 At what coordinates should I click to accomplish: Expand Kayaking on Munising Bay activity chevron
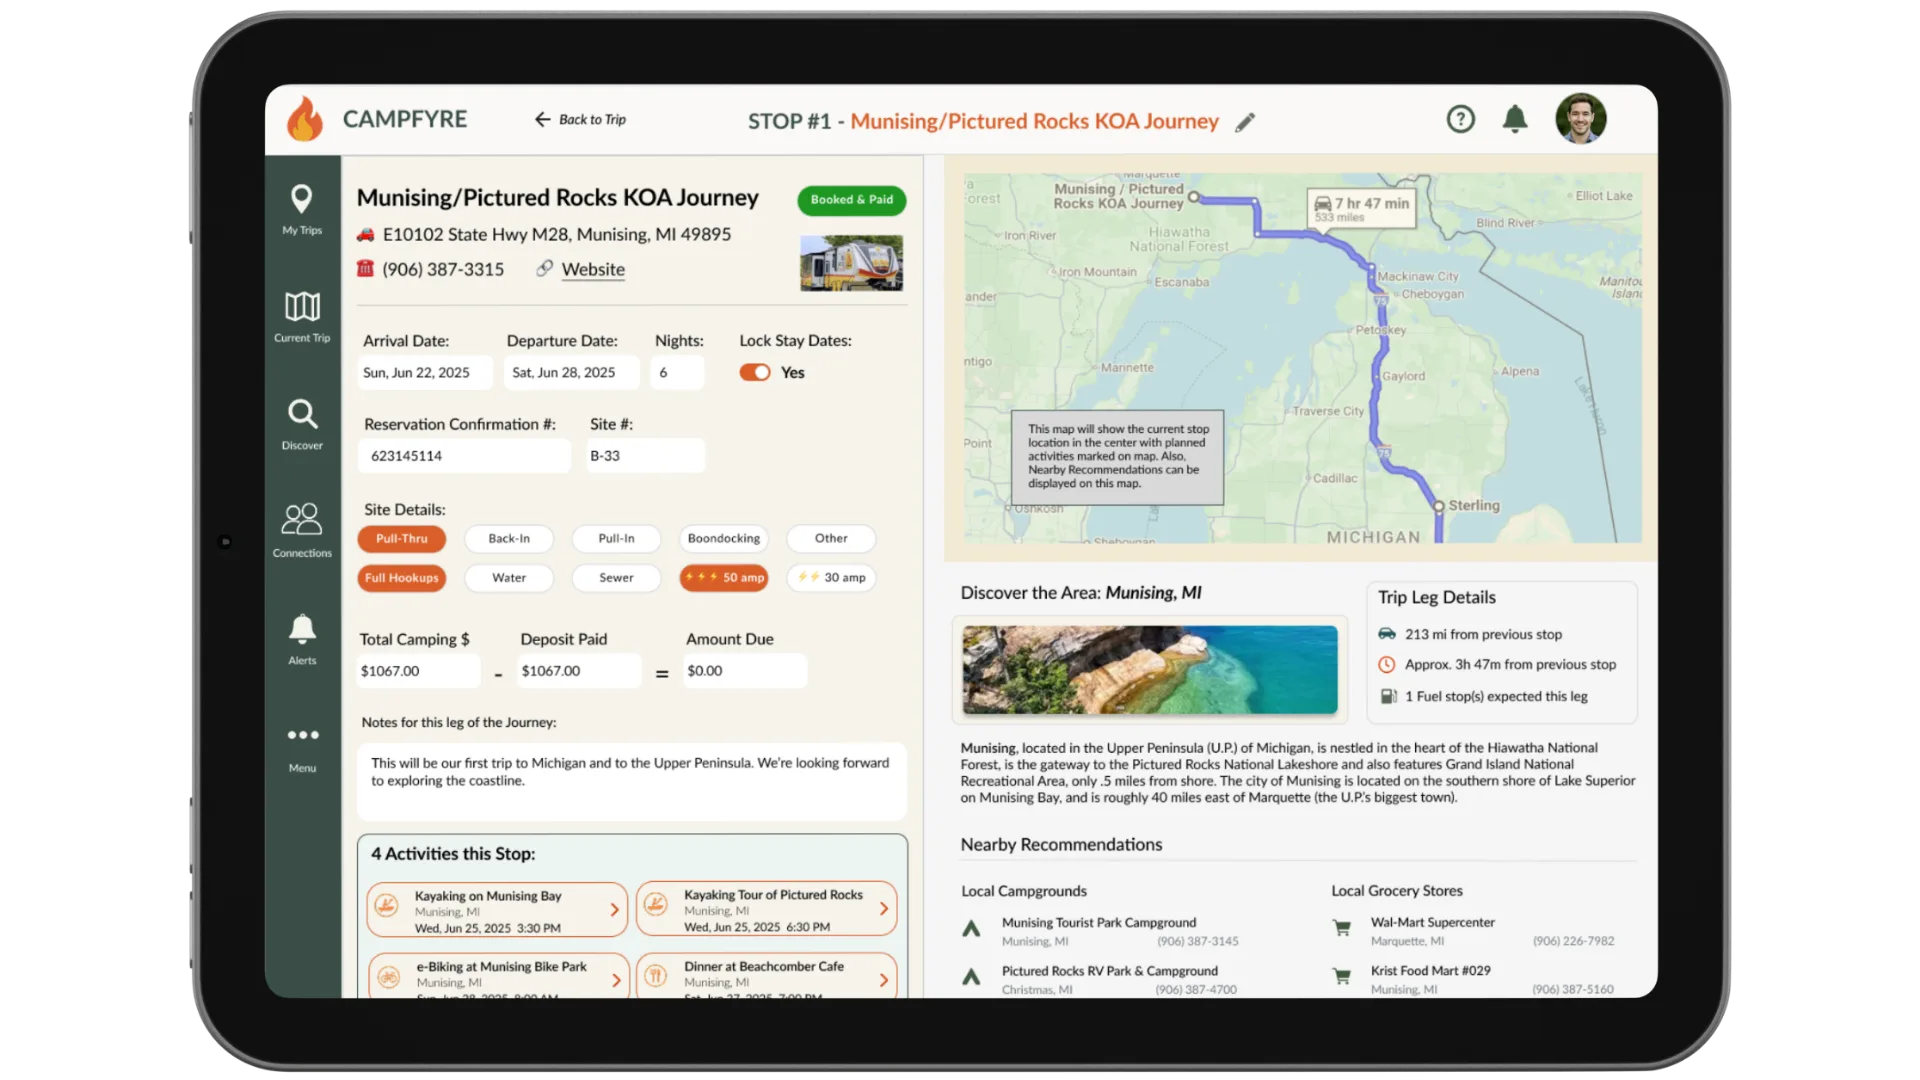click(x=614, y=910)
